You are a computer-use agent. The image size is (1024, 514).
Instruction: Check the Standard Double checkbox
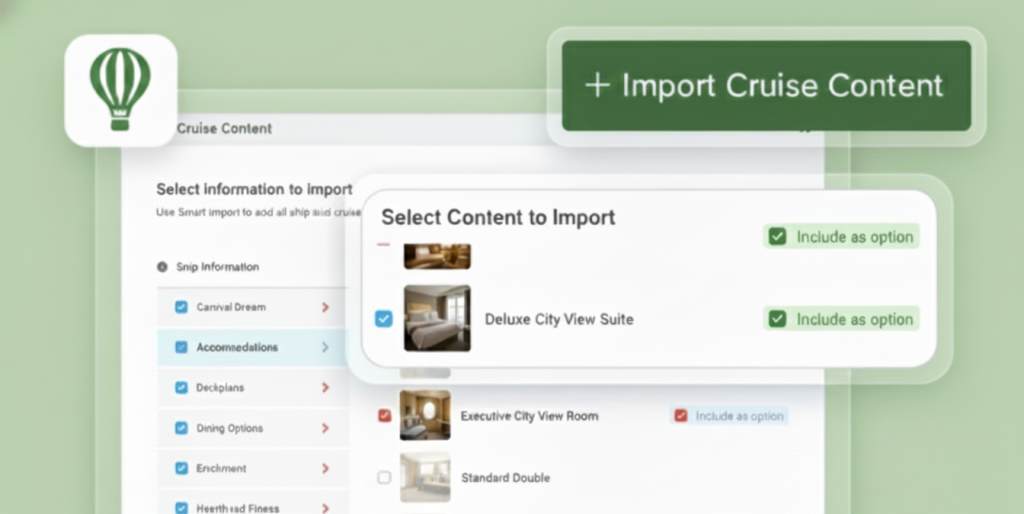(x=384, y=478)
